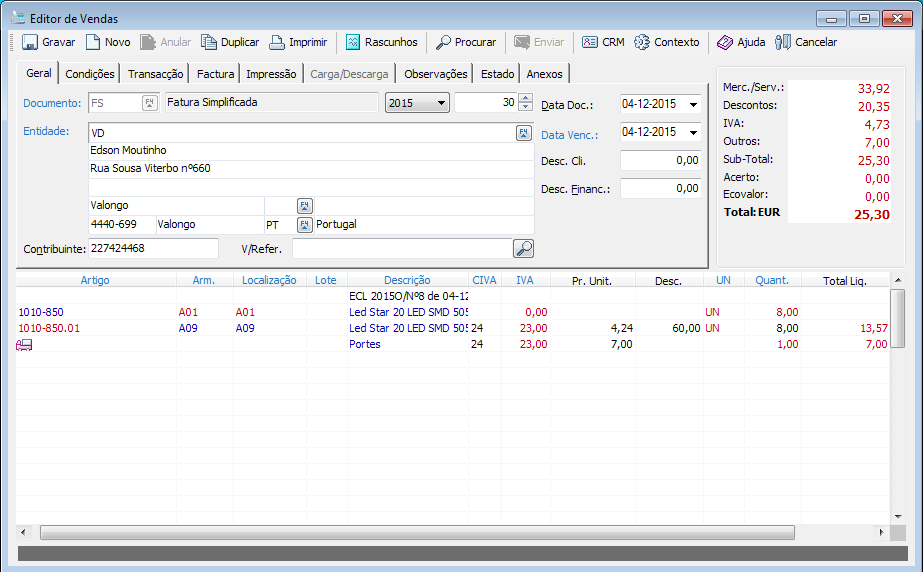Open the Observações tab

(x=435, y=74)
